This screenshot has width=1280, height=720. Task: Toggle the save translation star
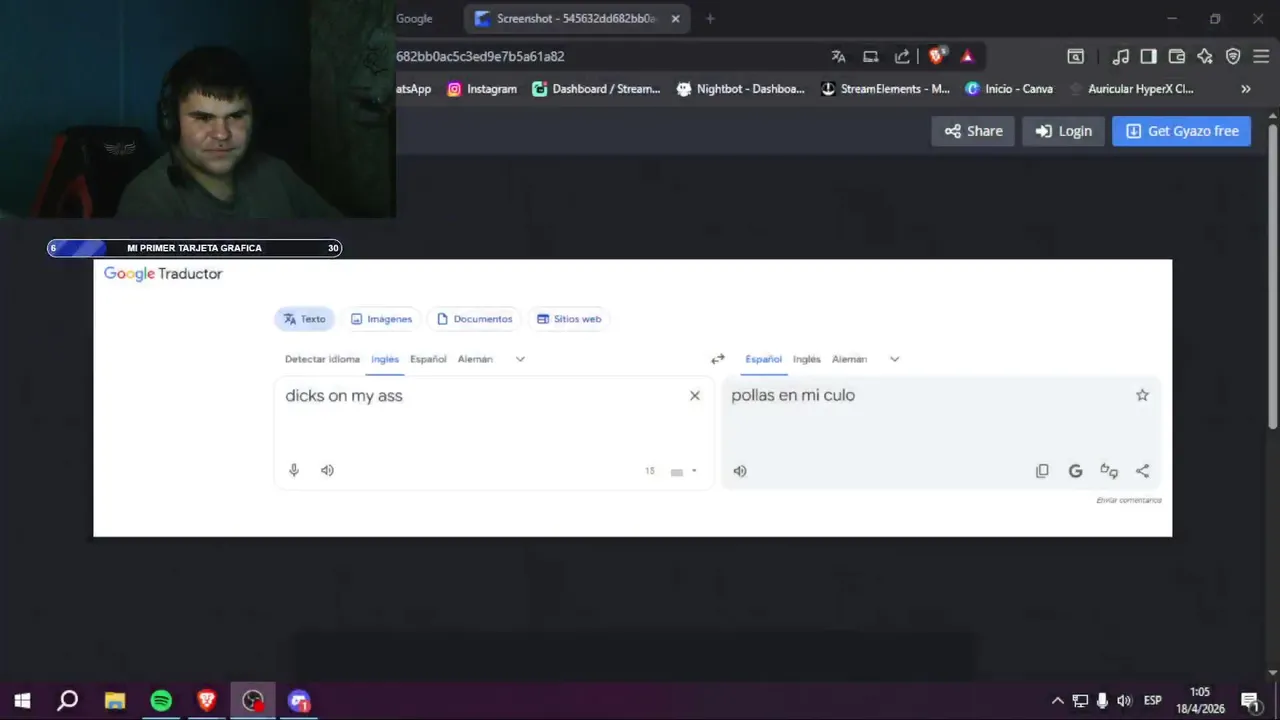(x=1142, y=395)
